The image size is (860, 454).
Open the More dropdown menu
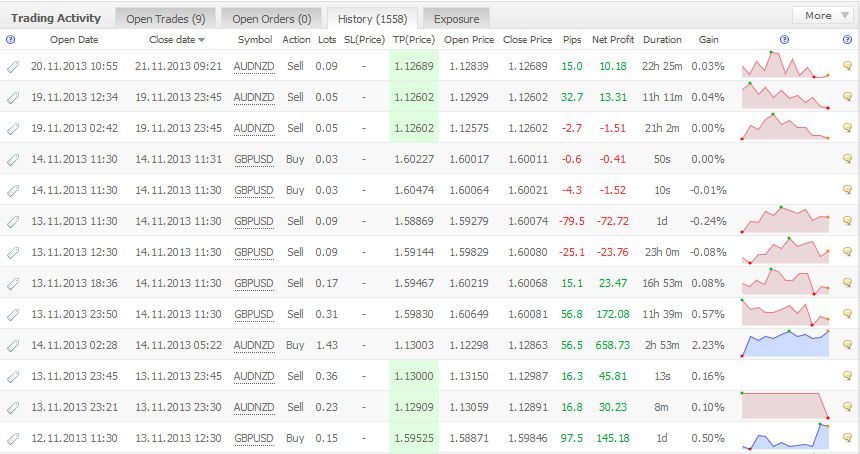(824, 15)
